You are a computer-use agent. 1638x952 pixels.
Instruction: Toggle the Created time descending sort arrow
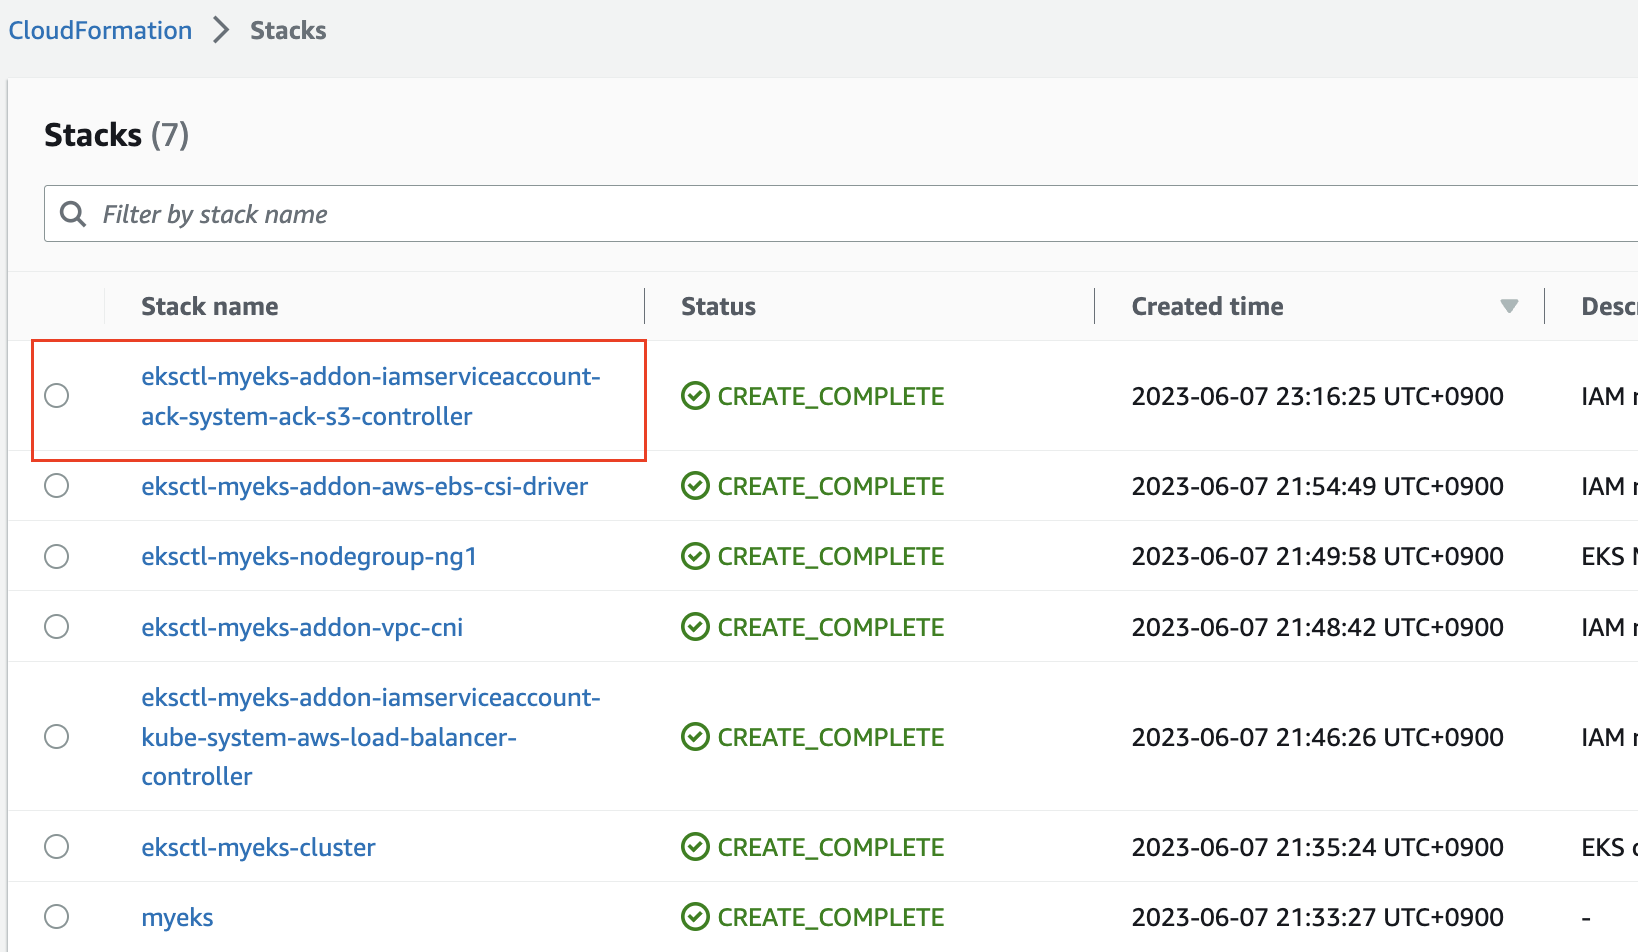1509,306
